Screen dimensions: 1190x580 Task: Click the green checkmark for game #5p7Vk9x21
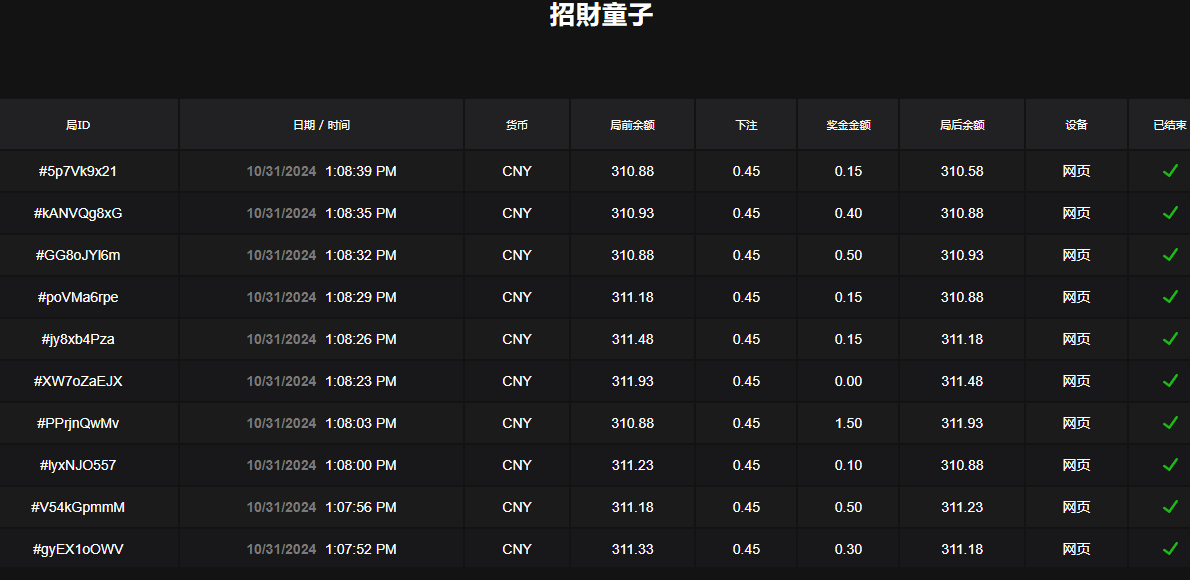coord(1170,171)
